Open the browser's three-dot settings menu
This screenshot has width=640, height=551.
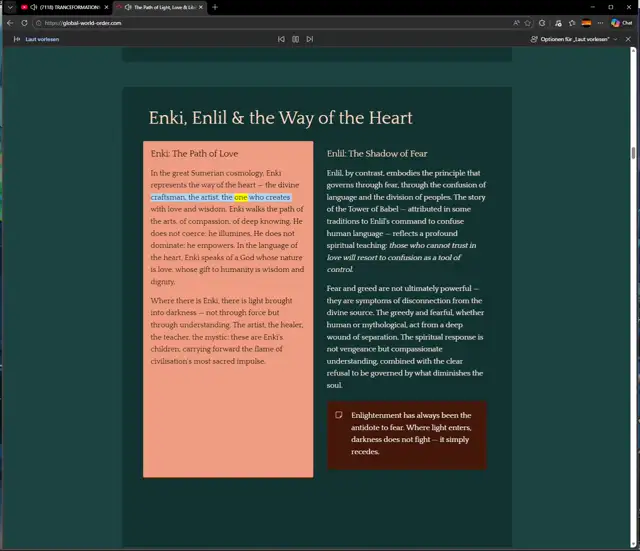(599, 22)
